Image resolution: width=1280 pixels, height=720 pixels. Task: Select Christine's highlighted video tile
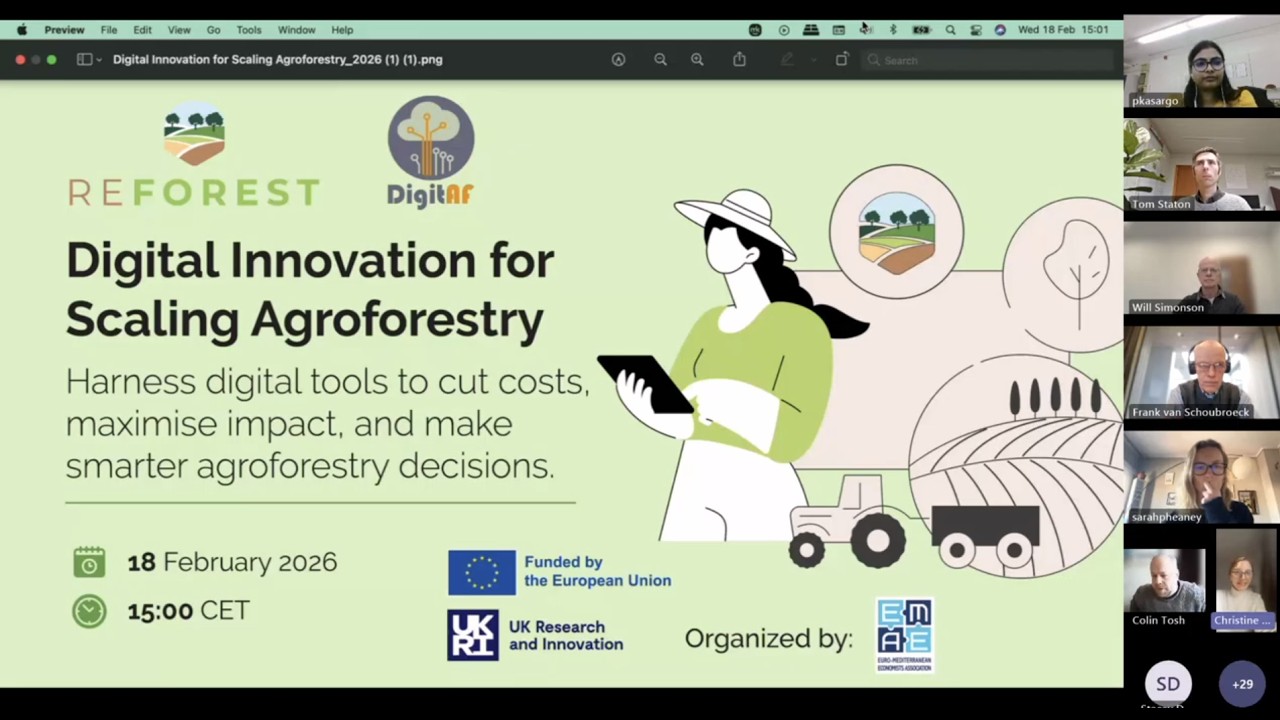[1246, 579]
